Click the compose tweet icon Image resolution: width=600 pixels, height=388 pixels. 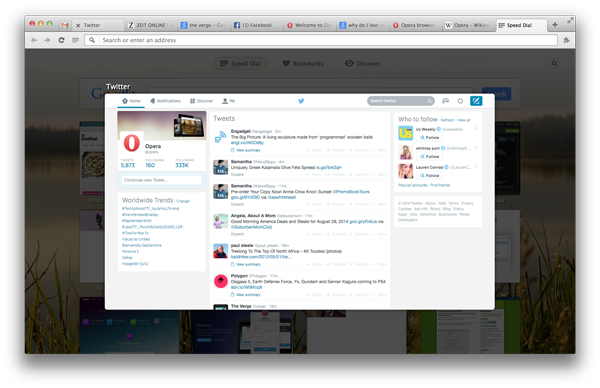click(476, 101)
